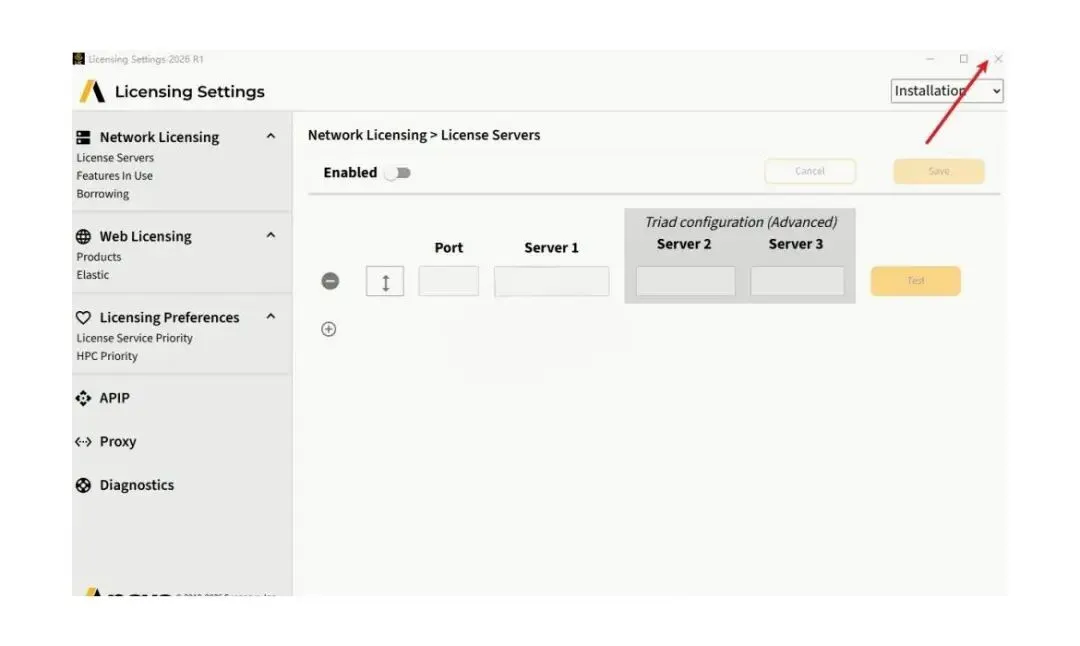The width and height of the screenshot is (1080, 646).
Task: Click the reorder up-down arrow button
Action: [385, 282]
